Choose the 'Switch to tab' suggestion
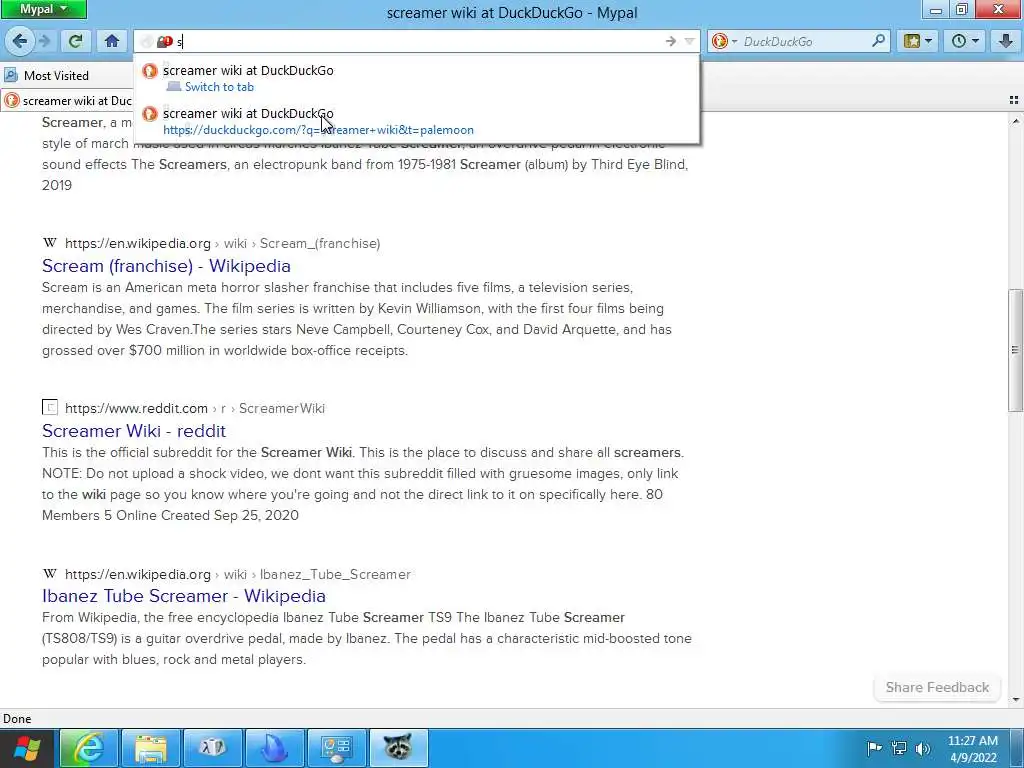The width and height of the screenshot is (1024, 768). 417,78
